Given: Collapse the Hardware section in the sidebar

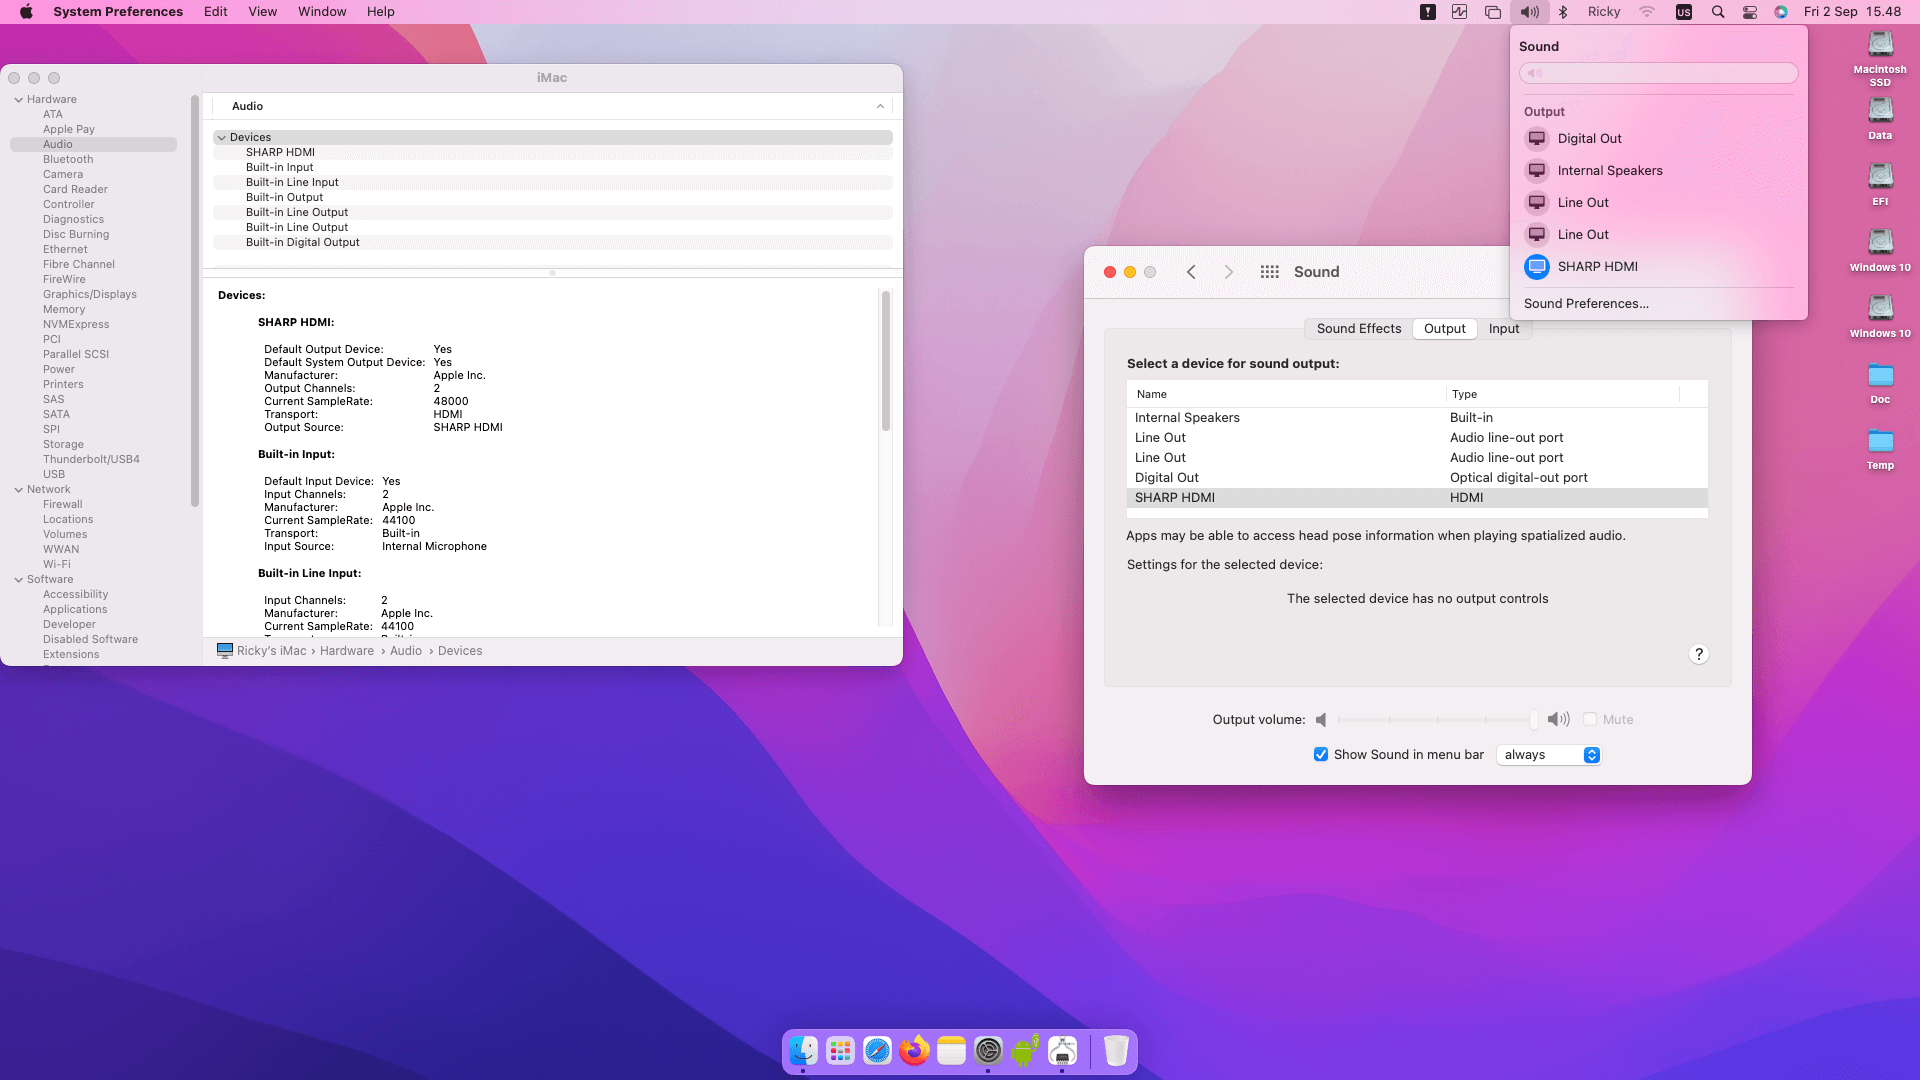Looking at the screenshot, I should (x=17, y=99).
